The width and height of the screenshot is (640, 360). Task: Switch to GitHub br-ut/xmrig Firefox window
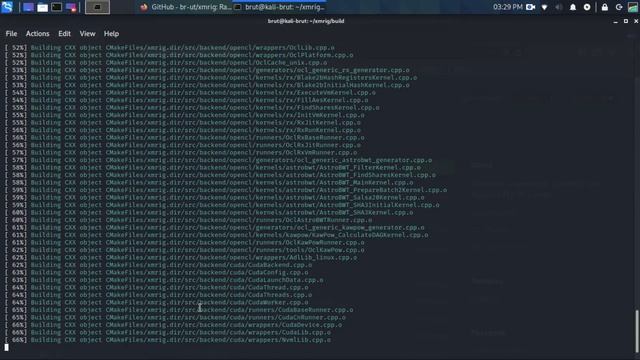(x=186, y=7)
